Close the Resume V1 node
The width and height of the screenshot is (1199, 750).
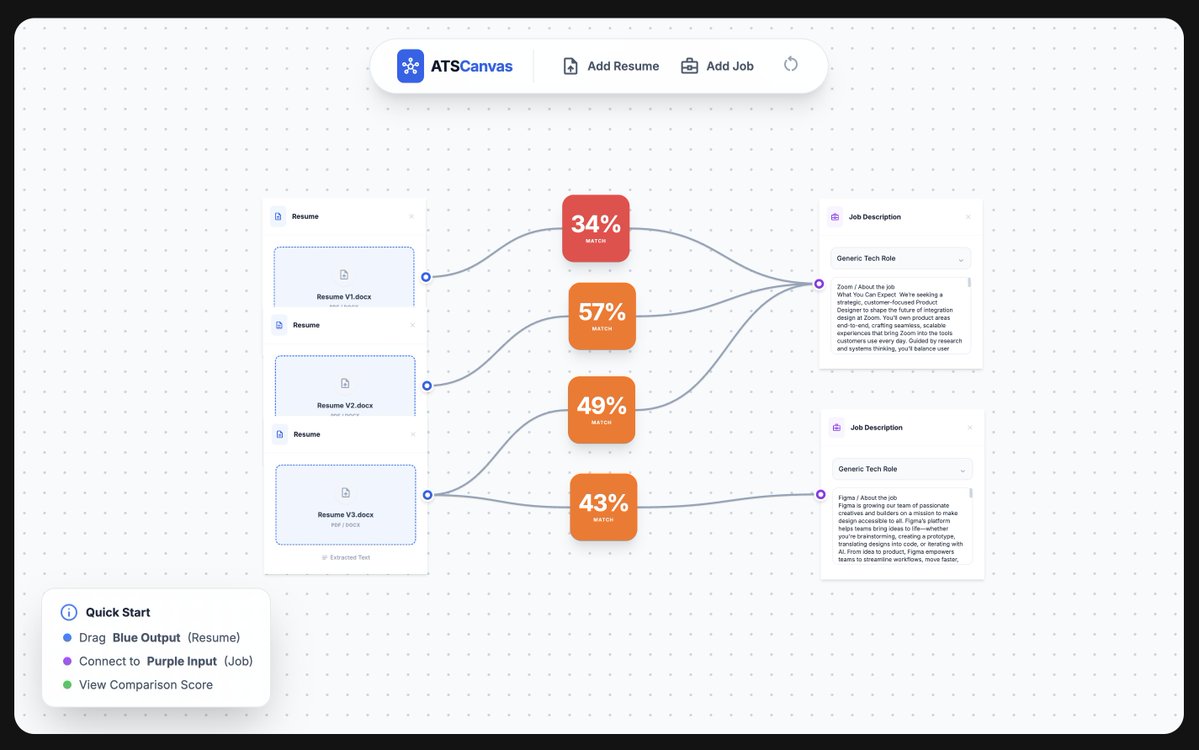click(413, 216)
